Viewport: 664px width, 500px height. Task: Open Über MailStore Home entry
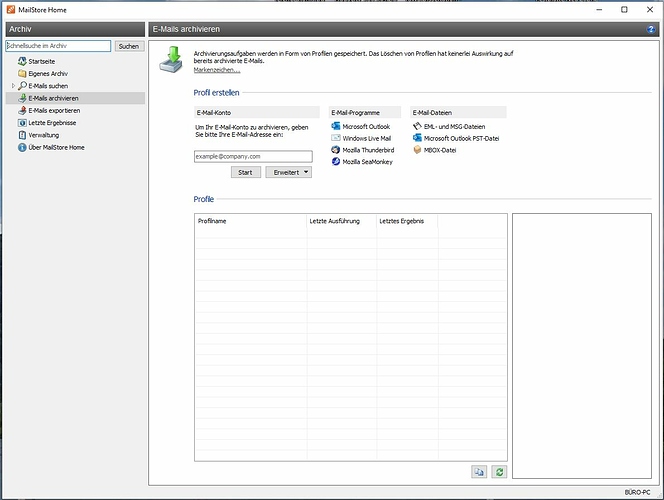(56, 147)
